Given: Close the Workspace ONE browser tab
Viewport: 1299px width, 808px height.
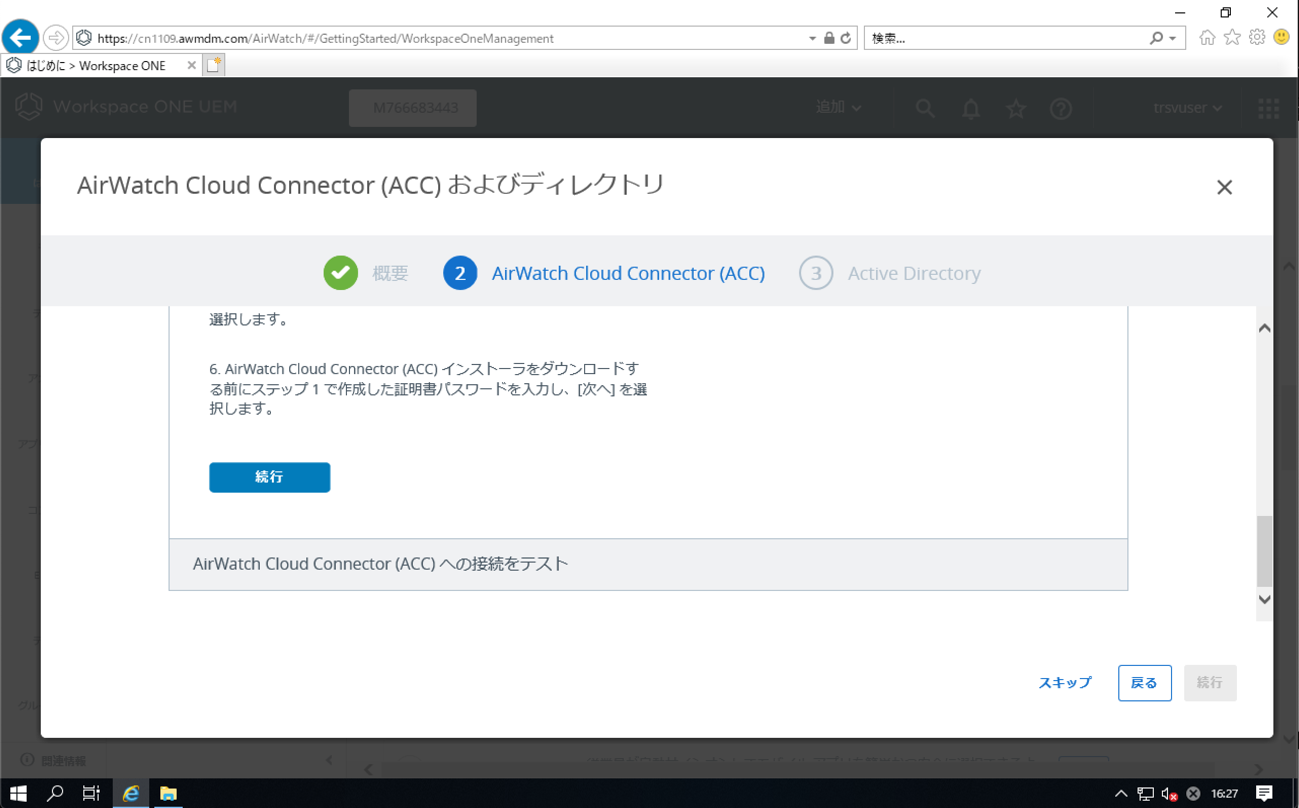Looking at the screenshot, I should coord(192,65).
